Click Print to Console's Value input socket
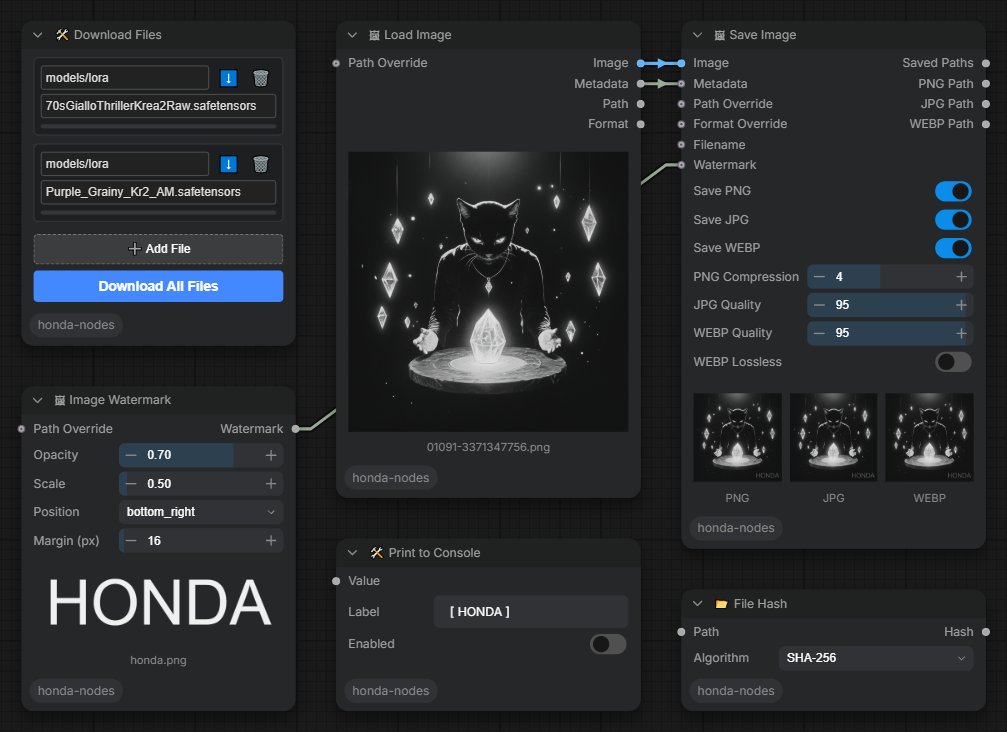1007x732 pixels. [336, 581]
